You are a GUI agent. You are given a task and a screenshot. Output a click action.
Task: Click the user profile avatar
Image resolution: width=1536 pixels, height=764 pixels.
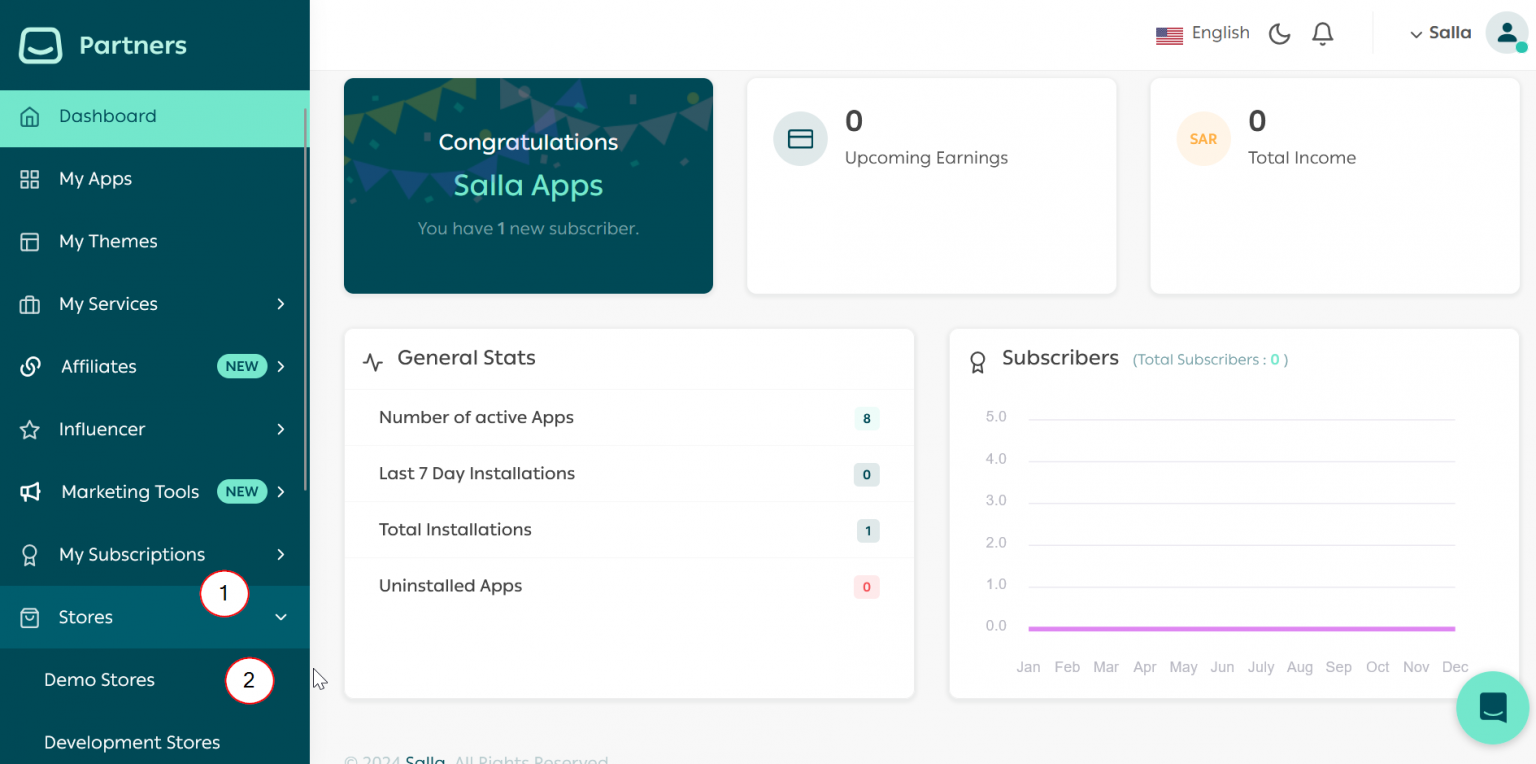point(1508,33)
